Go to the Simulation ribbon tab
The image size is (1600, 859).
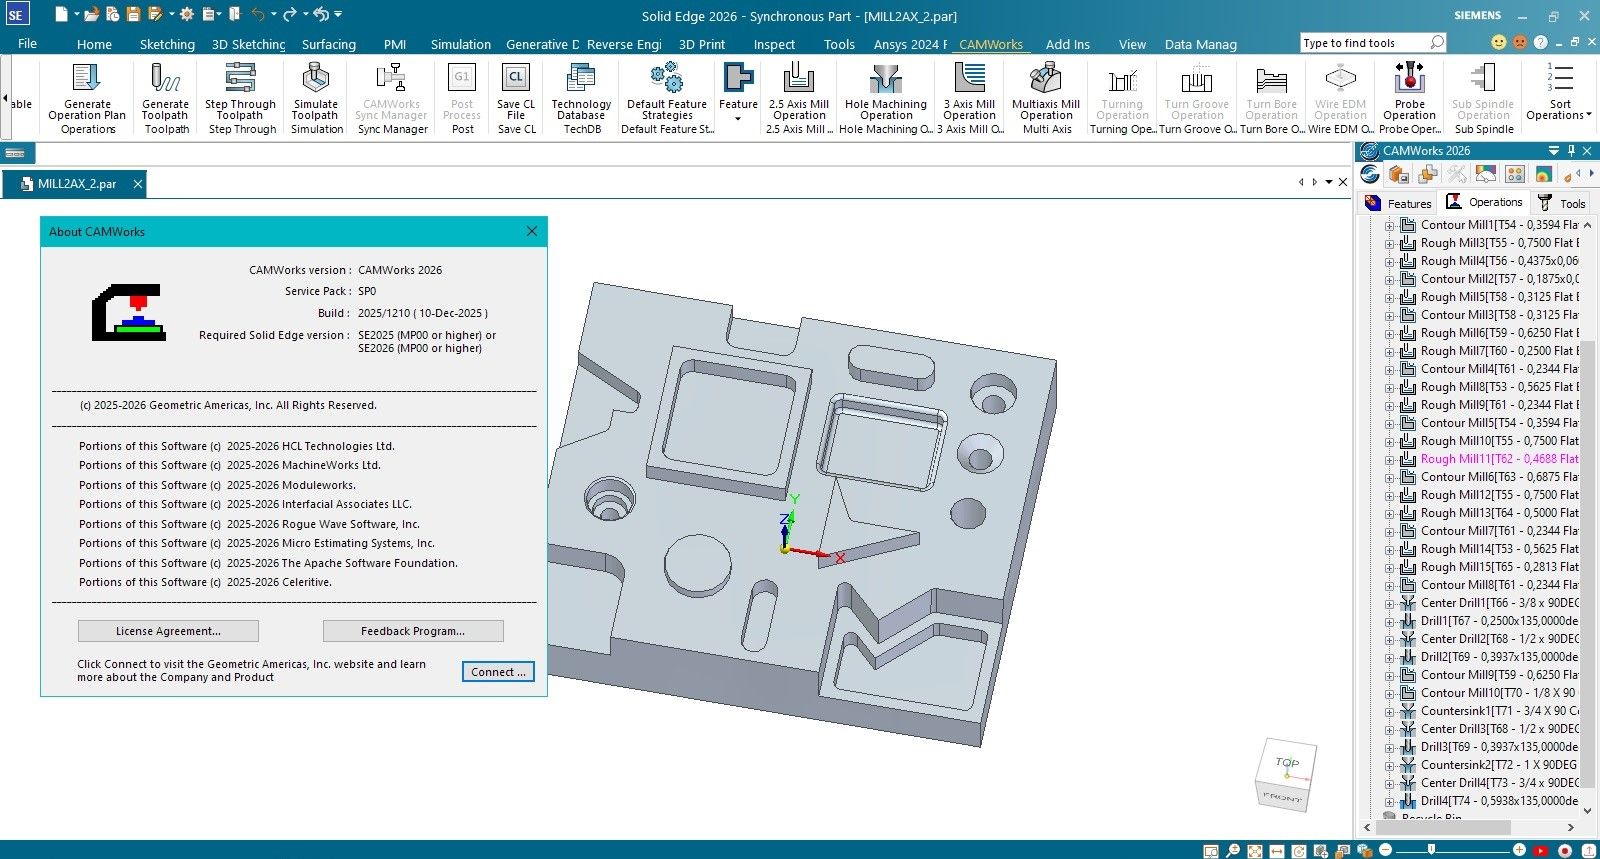pos(461,44)
